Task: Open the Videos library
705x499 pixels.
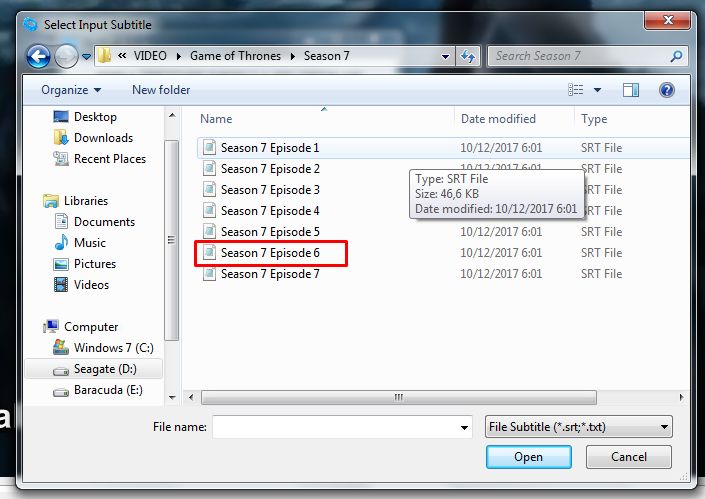Action: tap(81, 285)
